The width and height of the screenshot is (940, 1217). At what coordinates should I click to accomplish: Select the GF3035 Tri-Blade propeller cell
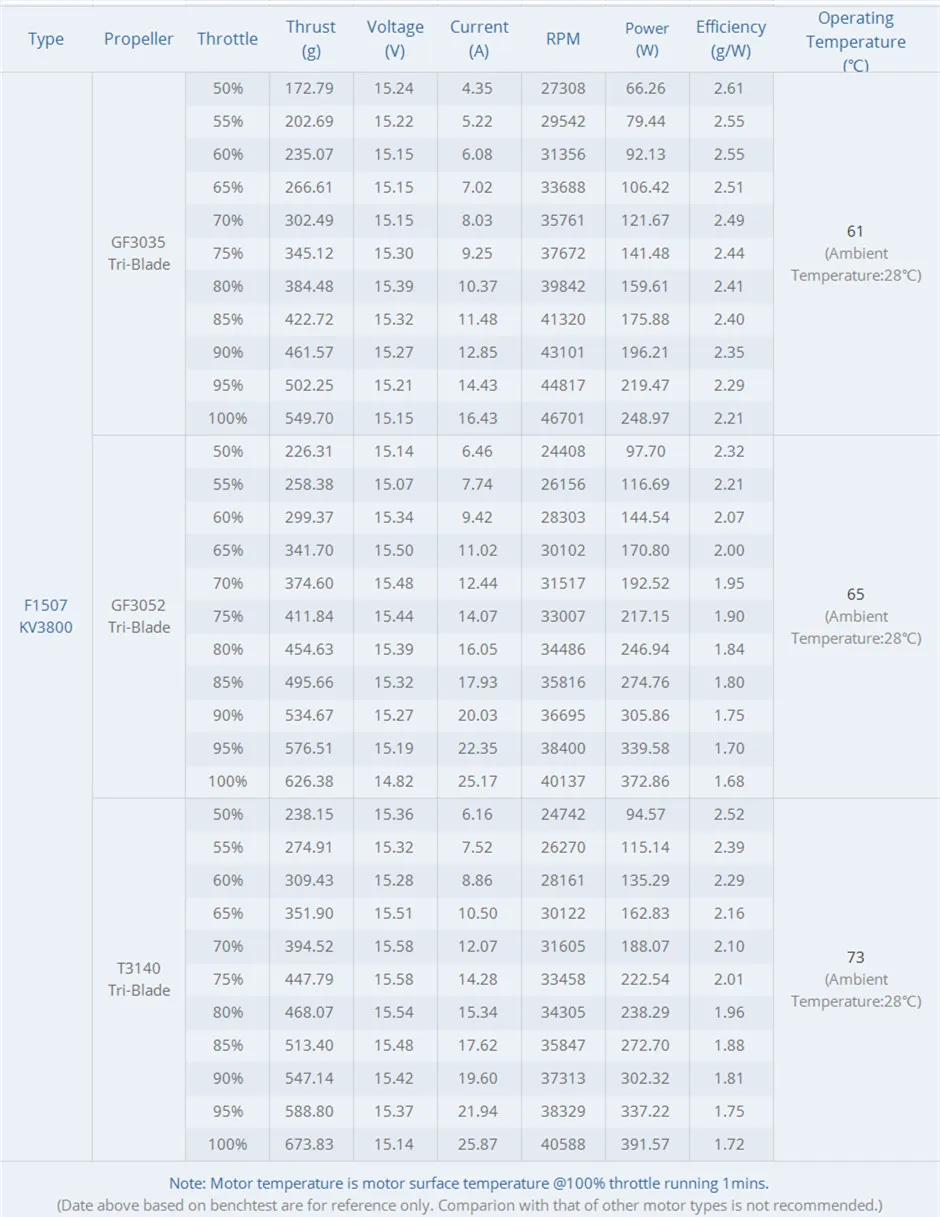coord(139,253)
